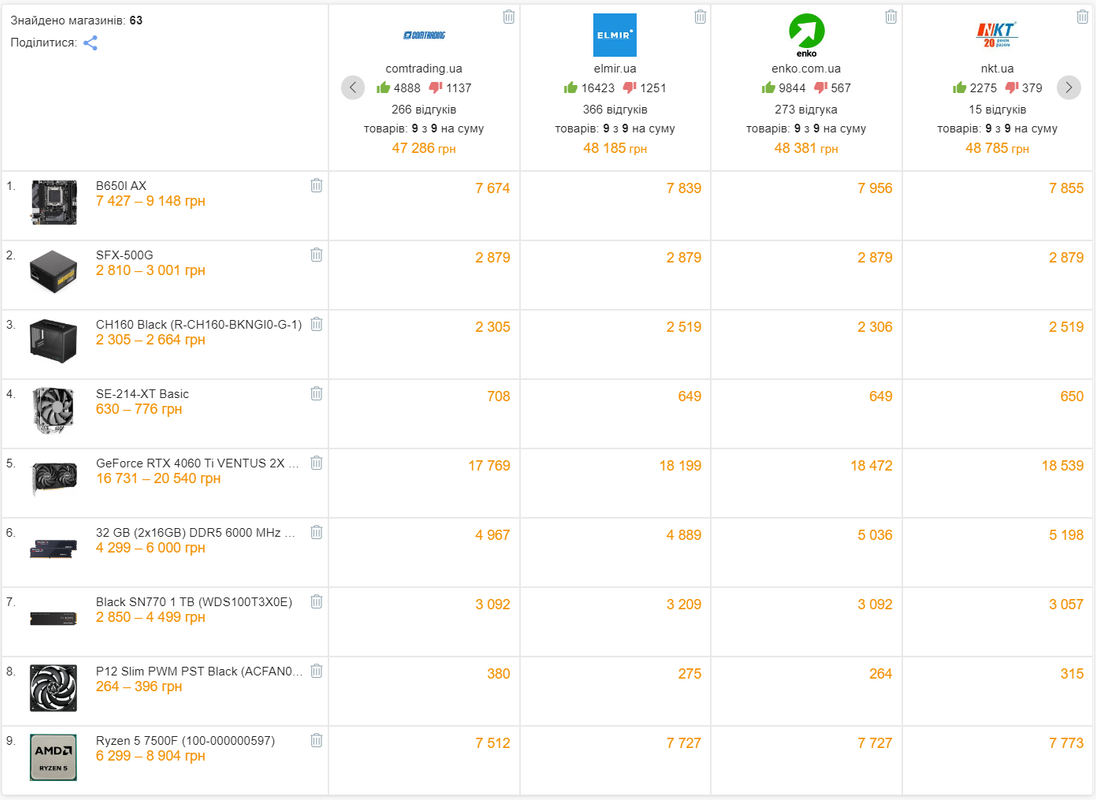Delete the SE-214-XT Basic row with its trash icon

point(317,393)
